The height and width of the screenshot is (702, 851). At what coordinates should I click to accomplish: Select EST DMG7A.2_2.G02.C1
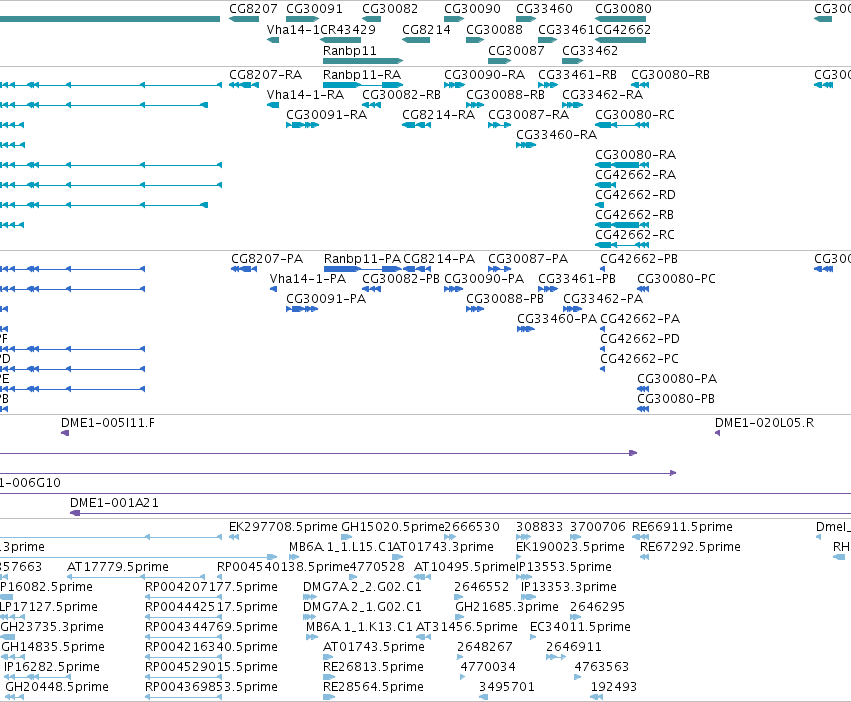[x=309, y=597]
